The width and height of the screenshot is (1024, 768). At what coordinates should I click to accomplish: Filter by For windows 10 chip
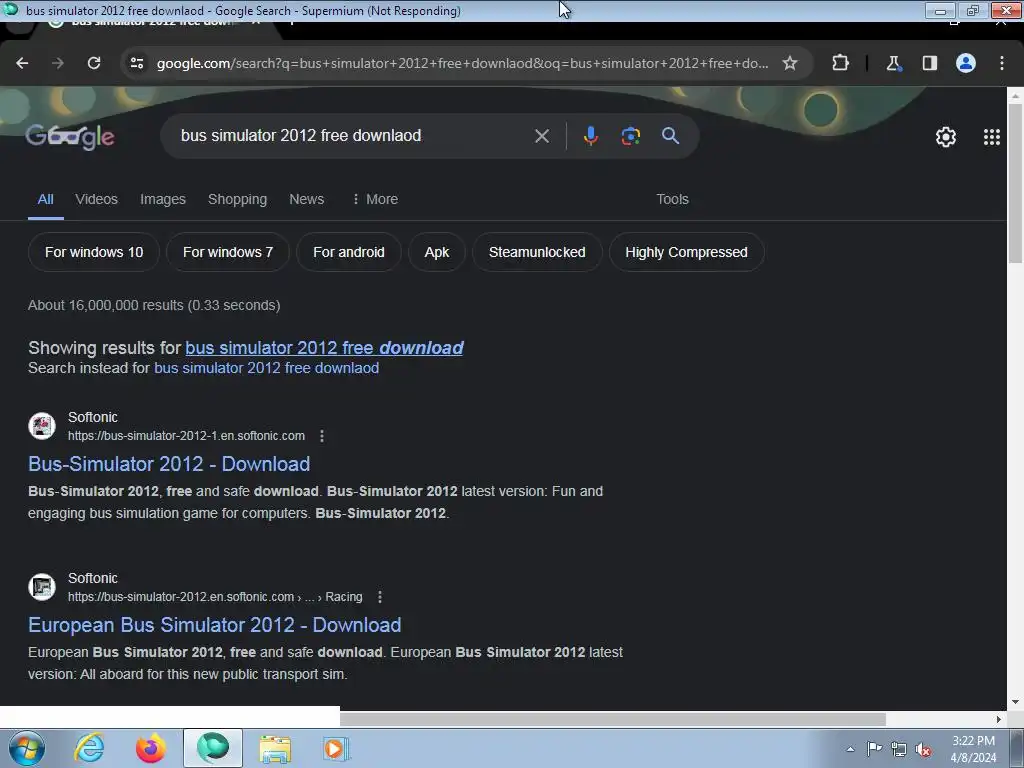94,252
